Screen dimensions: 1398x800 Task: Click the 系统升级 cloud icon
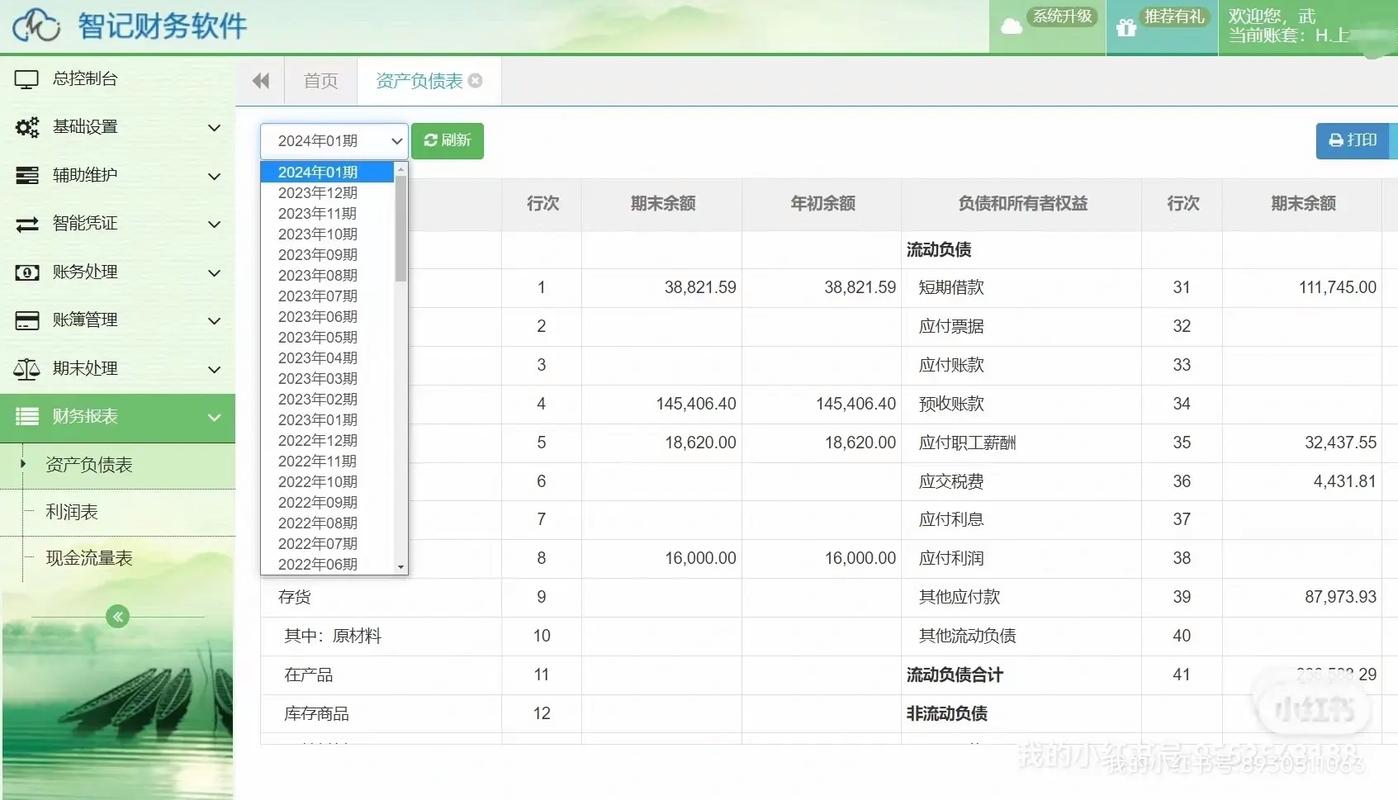click(1012, 27)
